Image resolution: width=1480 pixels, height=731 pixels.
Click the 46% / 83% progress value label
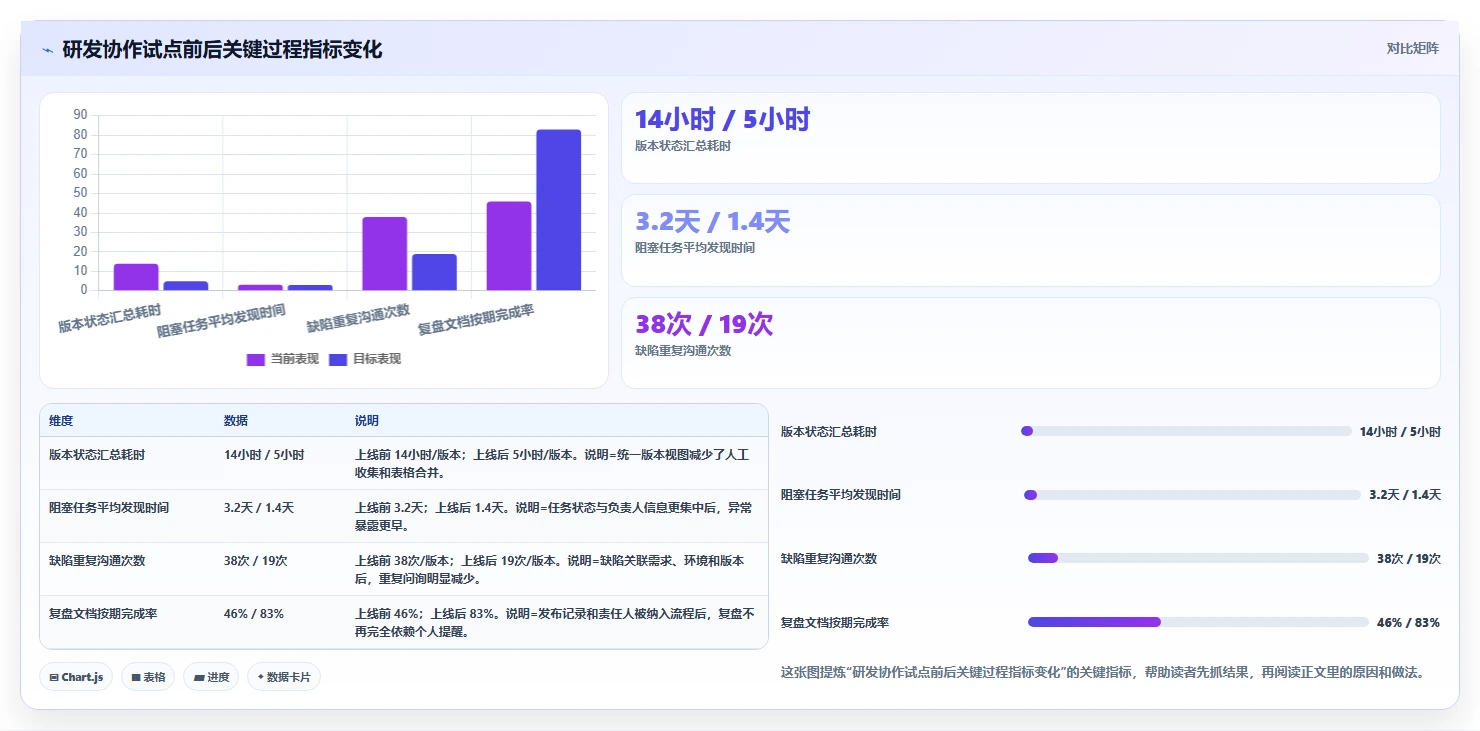(1408, 622)
